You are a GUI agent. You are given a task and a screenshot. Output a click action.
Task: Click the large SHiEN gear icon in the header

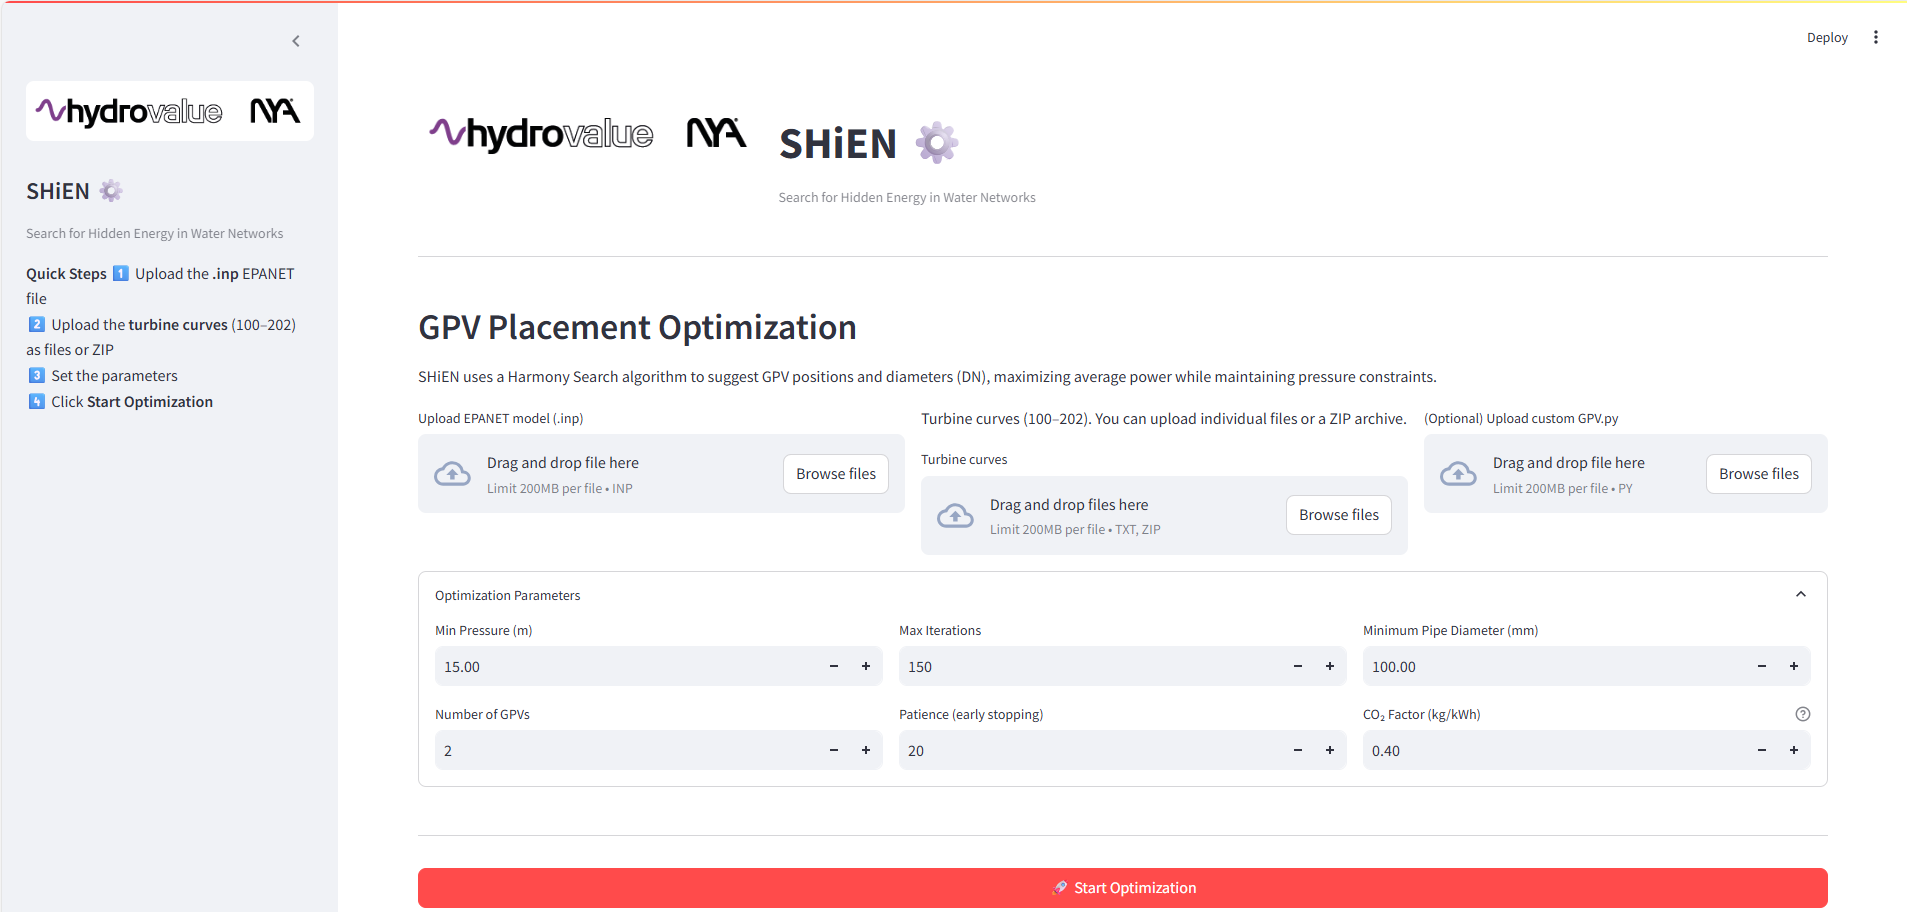(937, 143)
